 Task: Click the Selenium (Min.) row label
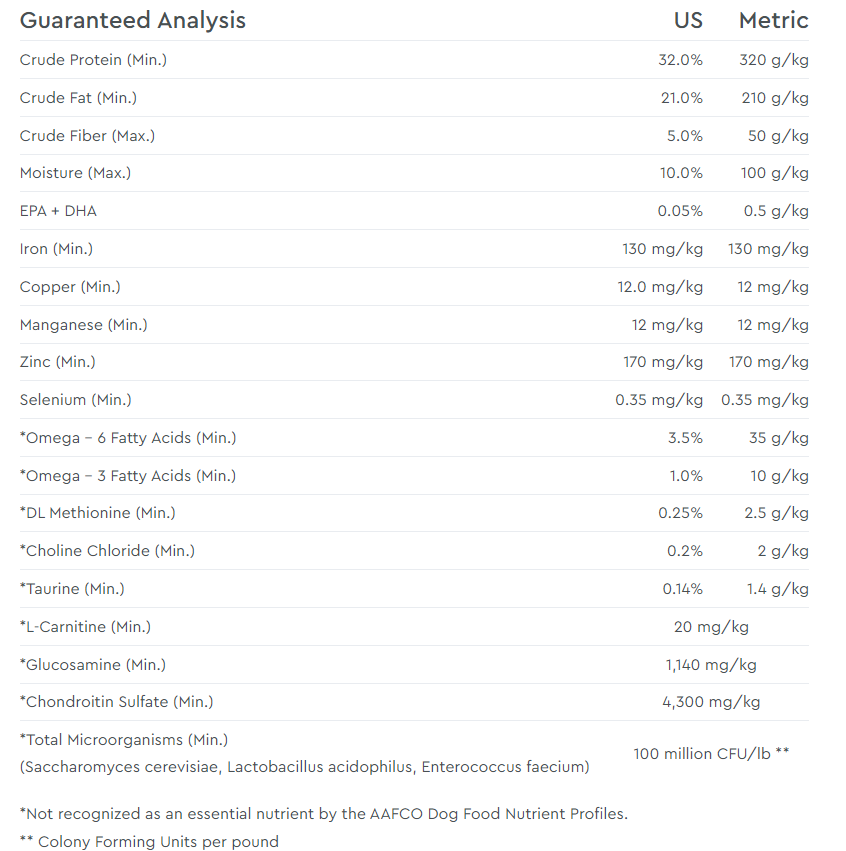75,400
